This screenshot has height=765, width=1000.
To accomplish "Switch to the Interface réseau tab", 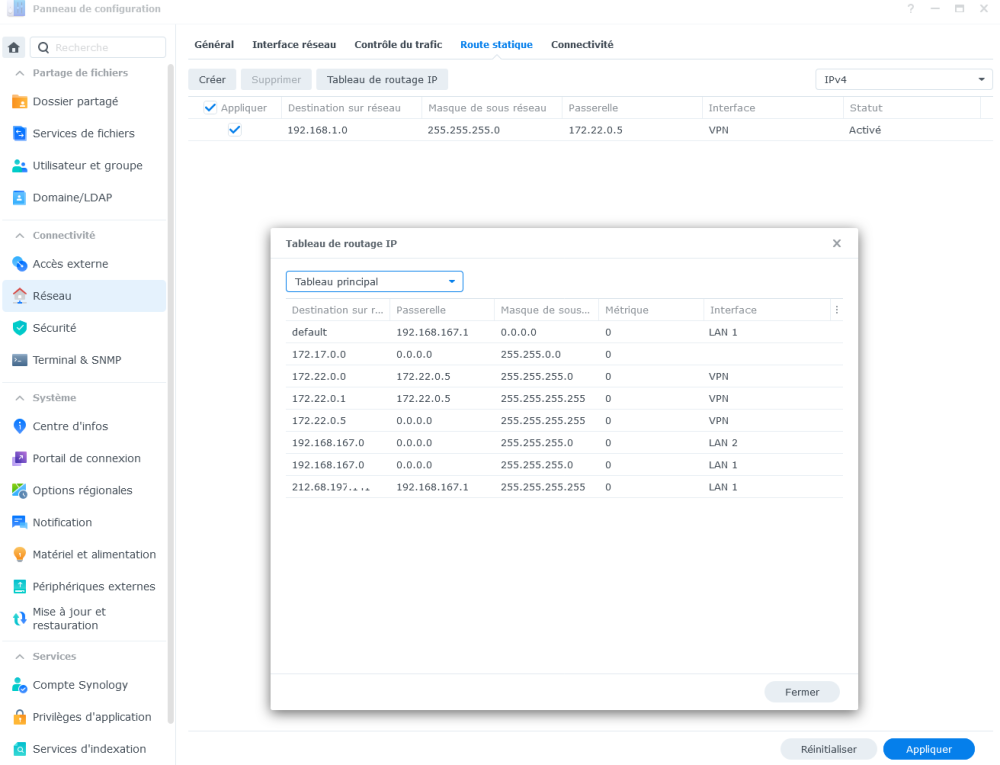I will pos(294,45).
